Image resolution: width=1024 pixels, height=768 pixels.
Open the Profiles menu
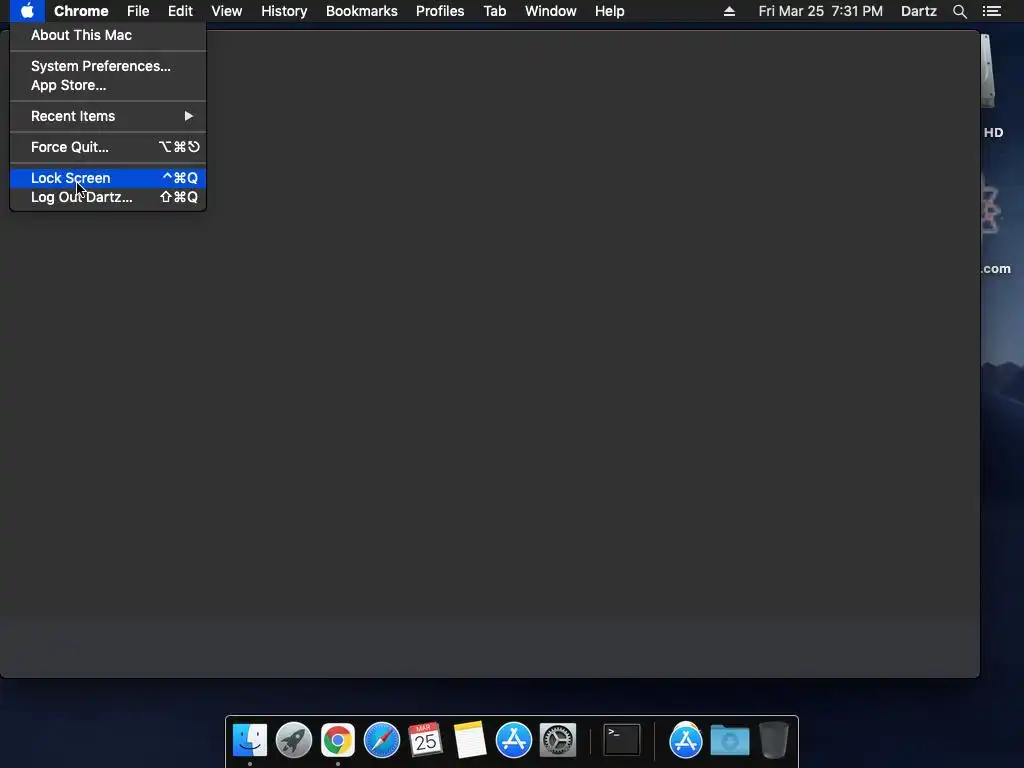tap(440, 11)
